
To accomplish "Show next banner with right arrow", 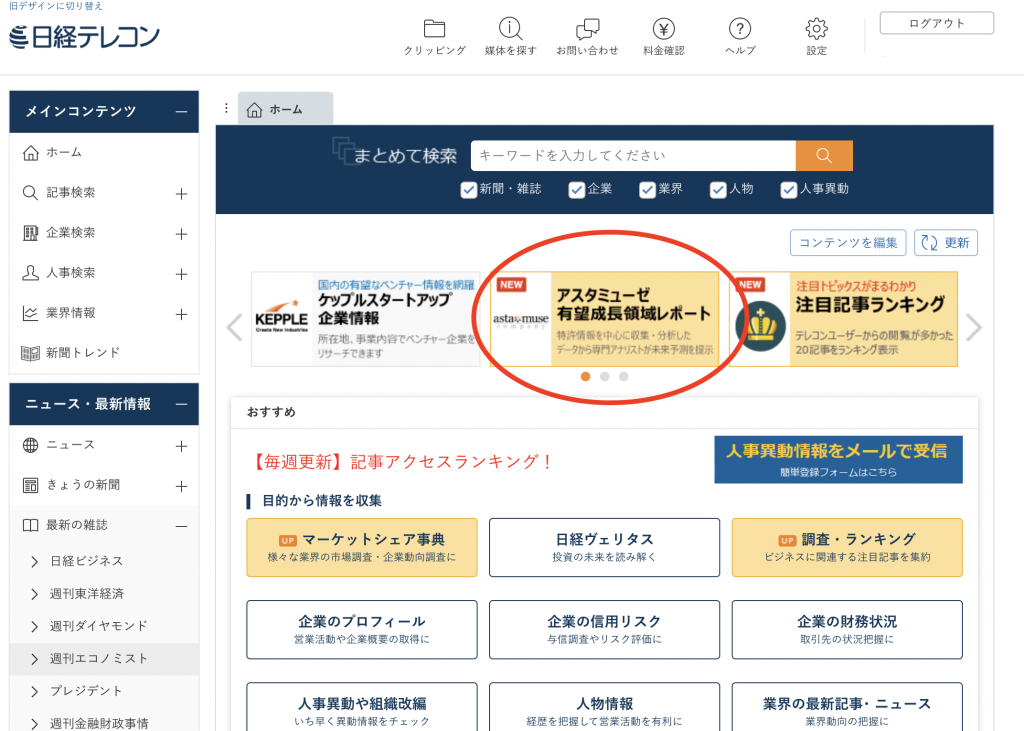I will (974, 327).
